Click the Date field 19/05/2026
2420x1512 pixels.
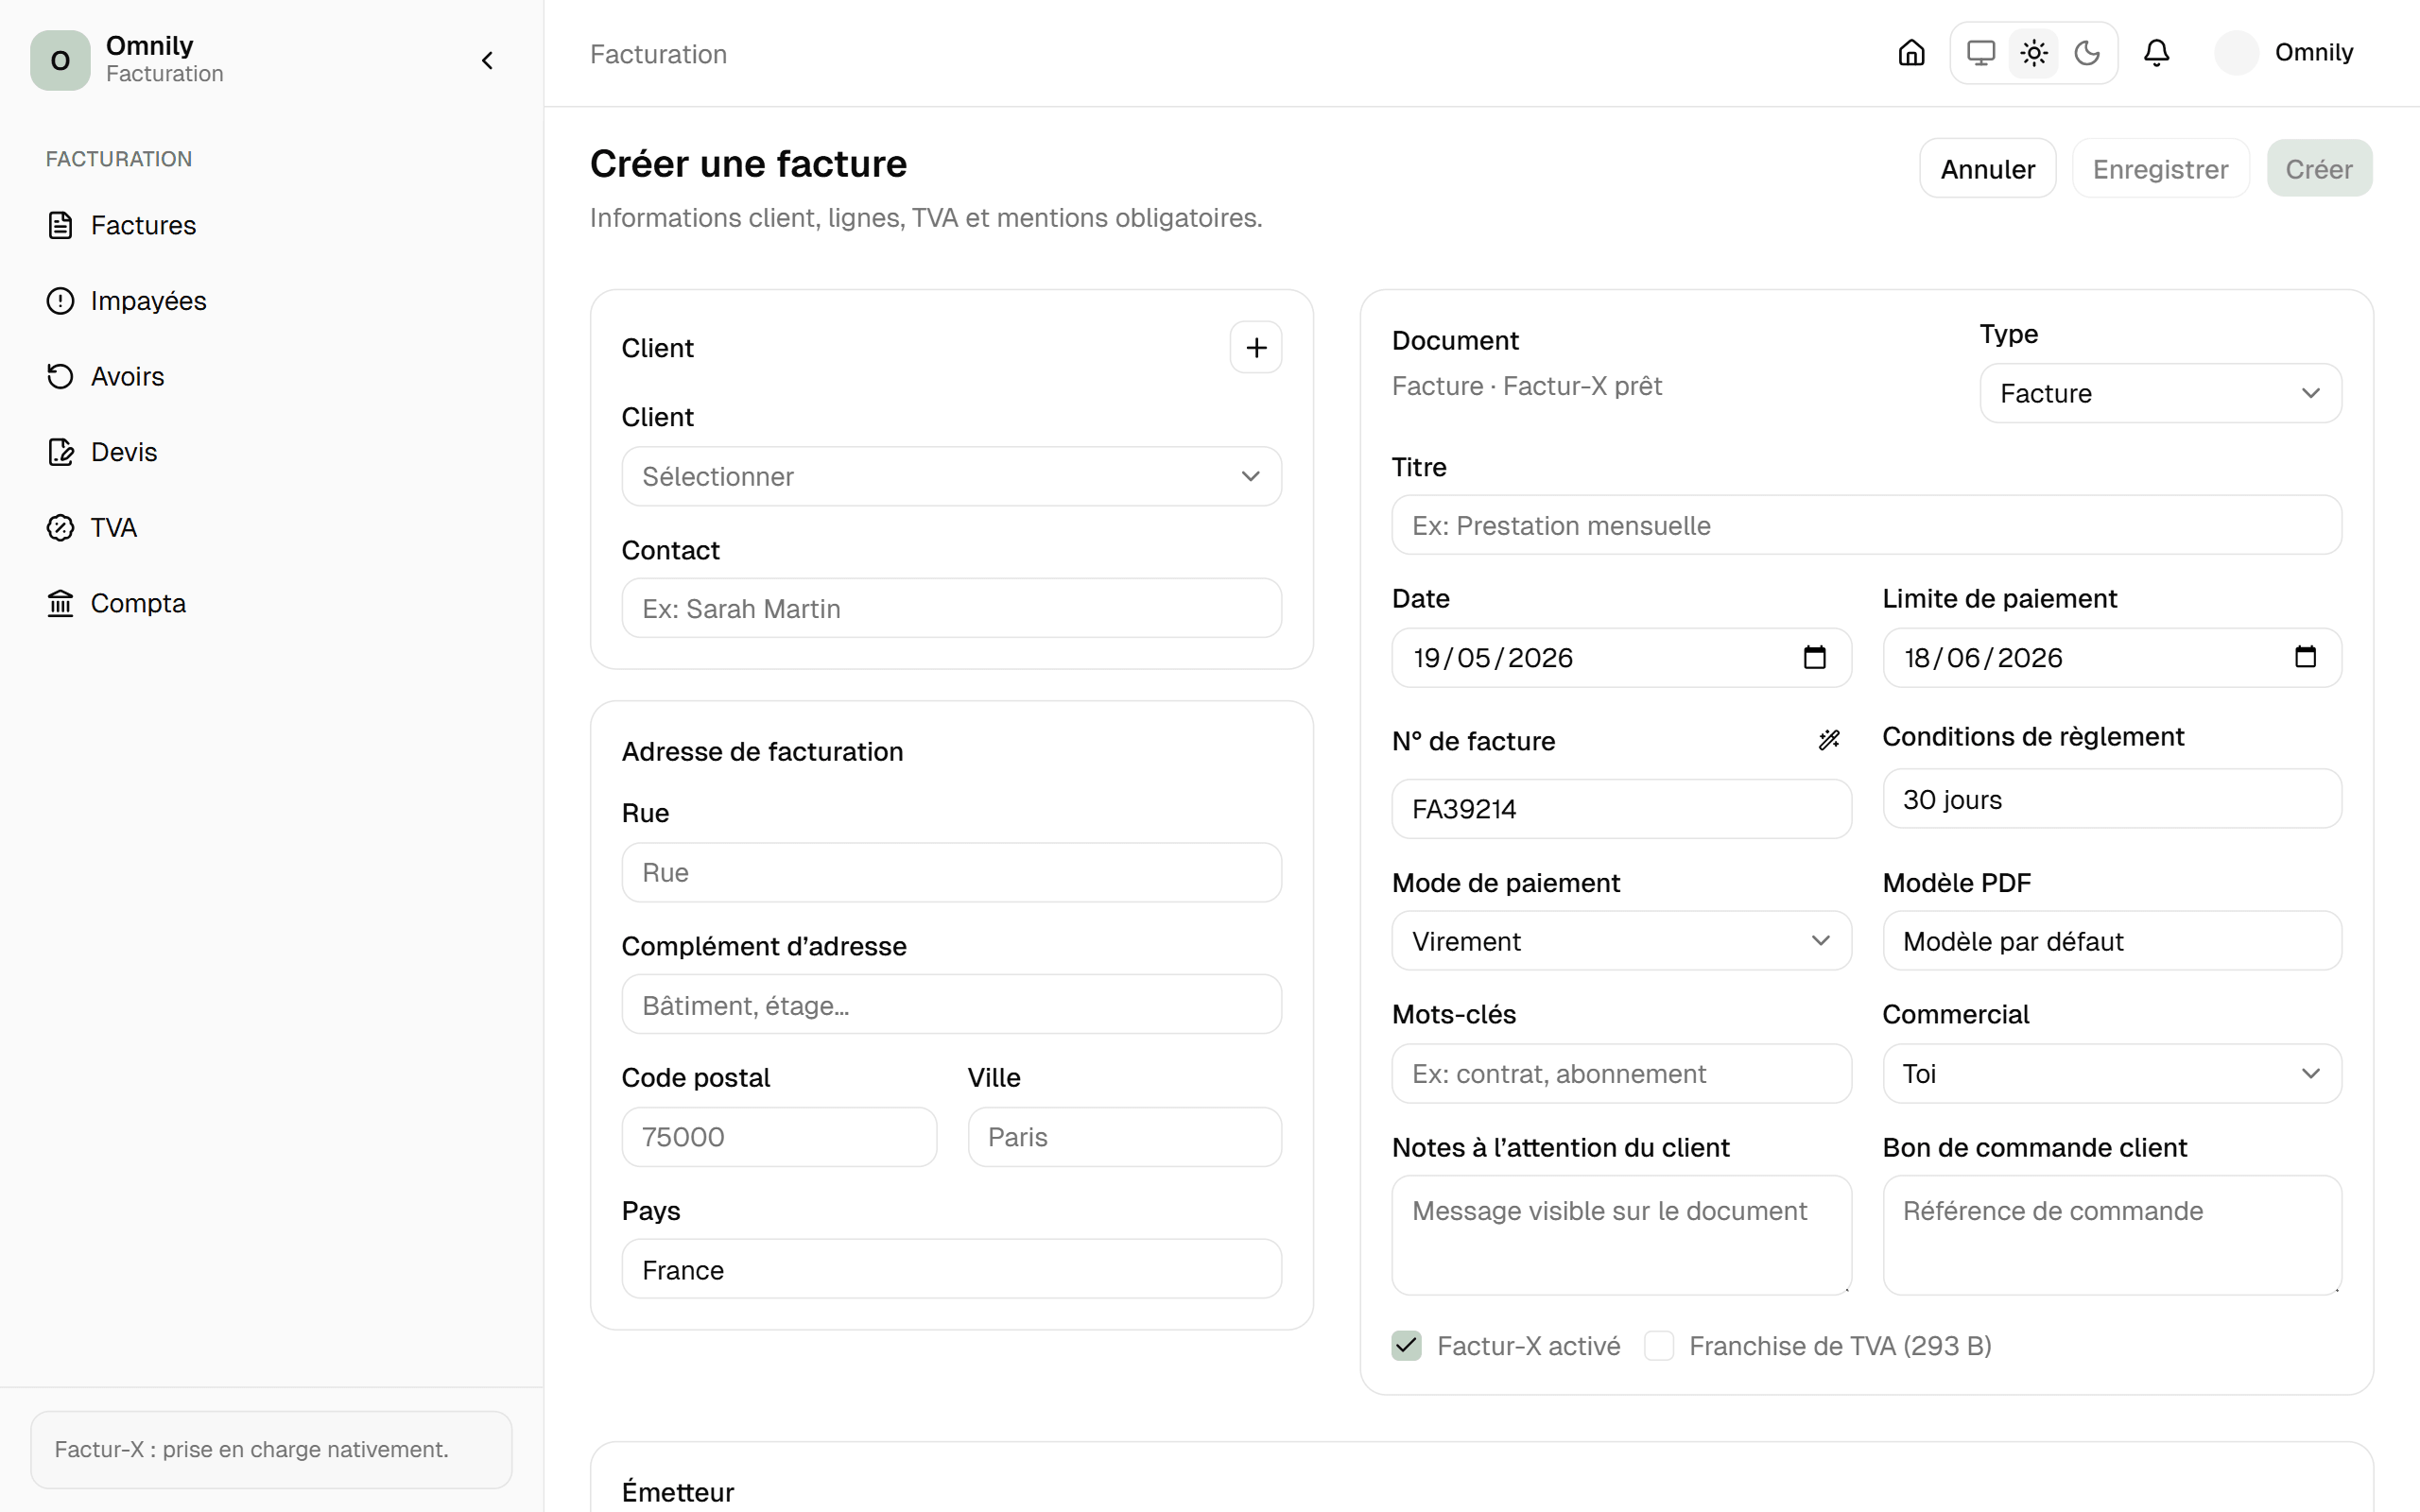point(1621,657)
